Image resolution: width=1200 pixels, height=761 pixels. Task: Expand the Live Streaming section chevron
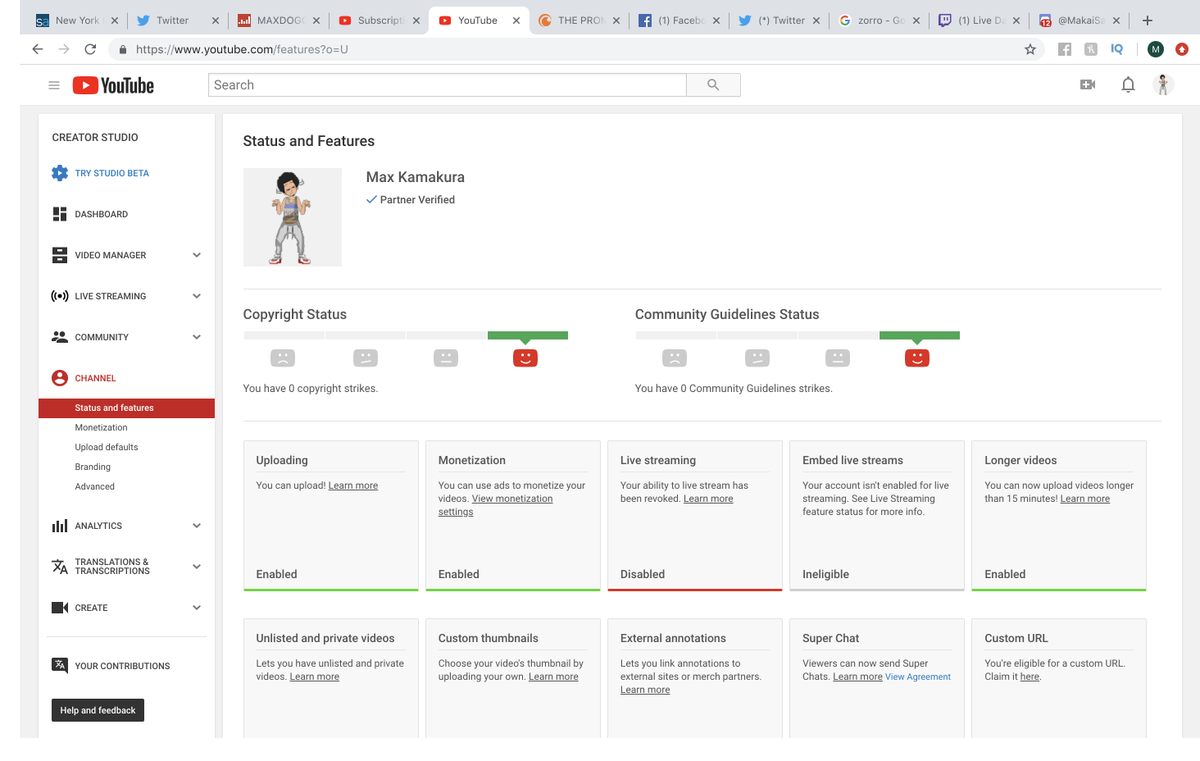click(x=197, y=296)
